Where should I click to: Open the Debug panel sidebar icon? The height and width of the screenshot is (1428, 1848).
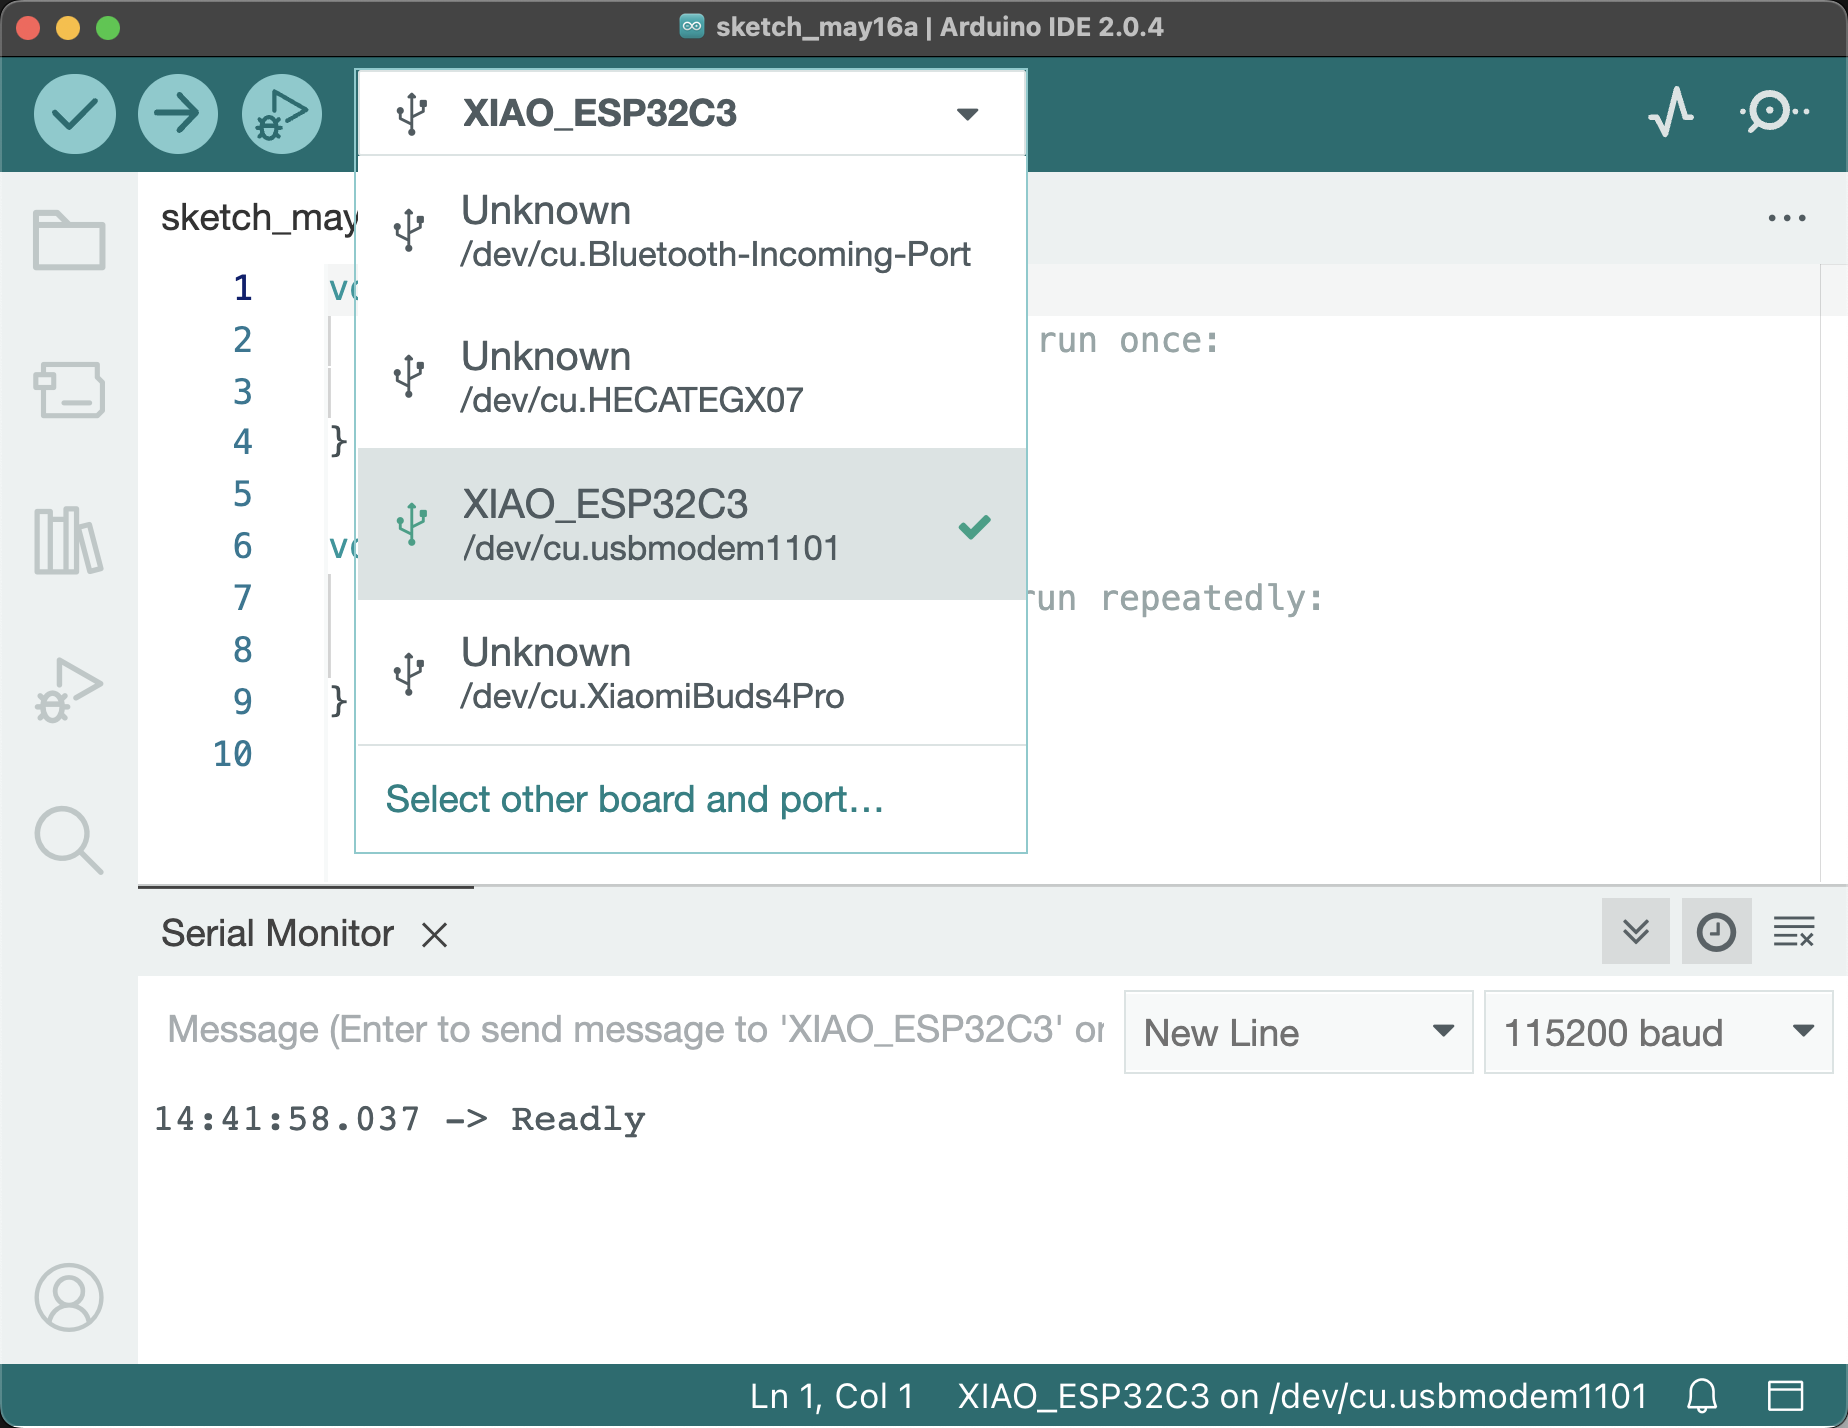(x=69, y=689)
